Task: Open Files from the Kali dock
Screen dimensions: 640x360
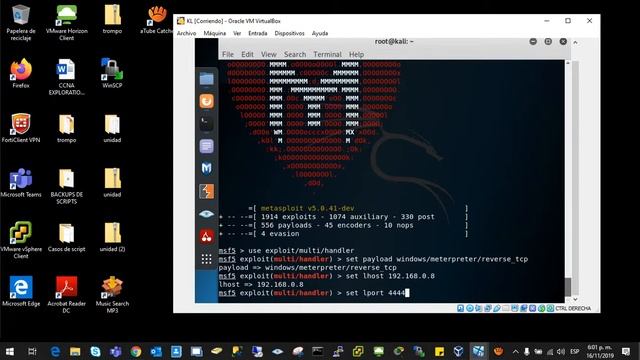Action: [207, 79]
